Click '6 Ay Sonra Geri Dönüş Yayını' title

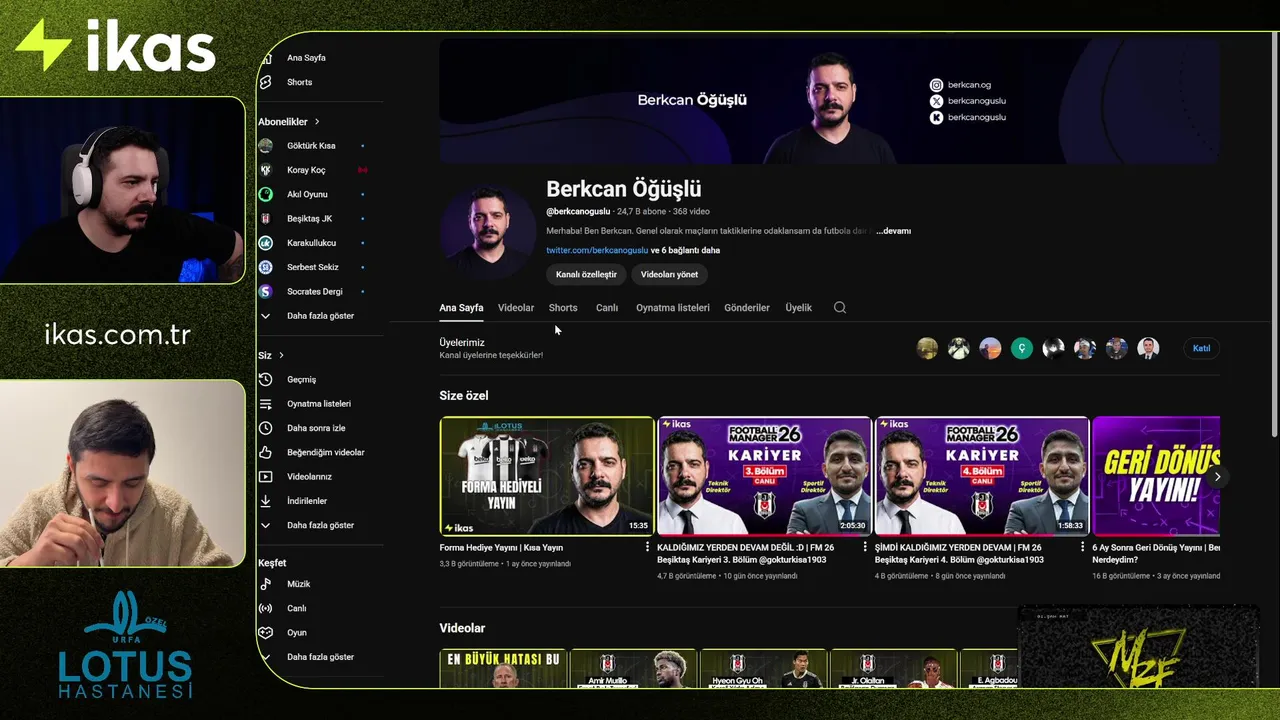point(1156,554)
